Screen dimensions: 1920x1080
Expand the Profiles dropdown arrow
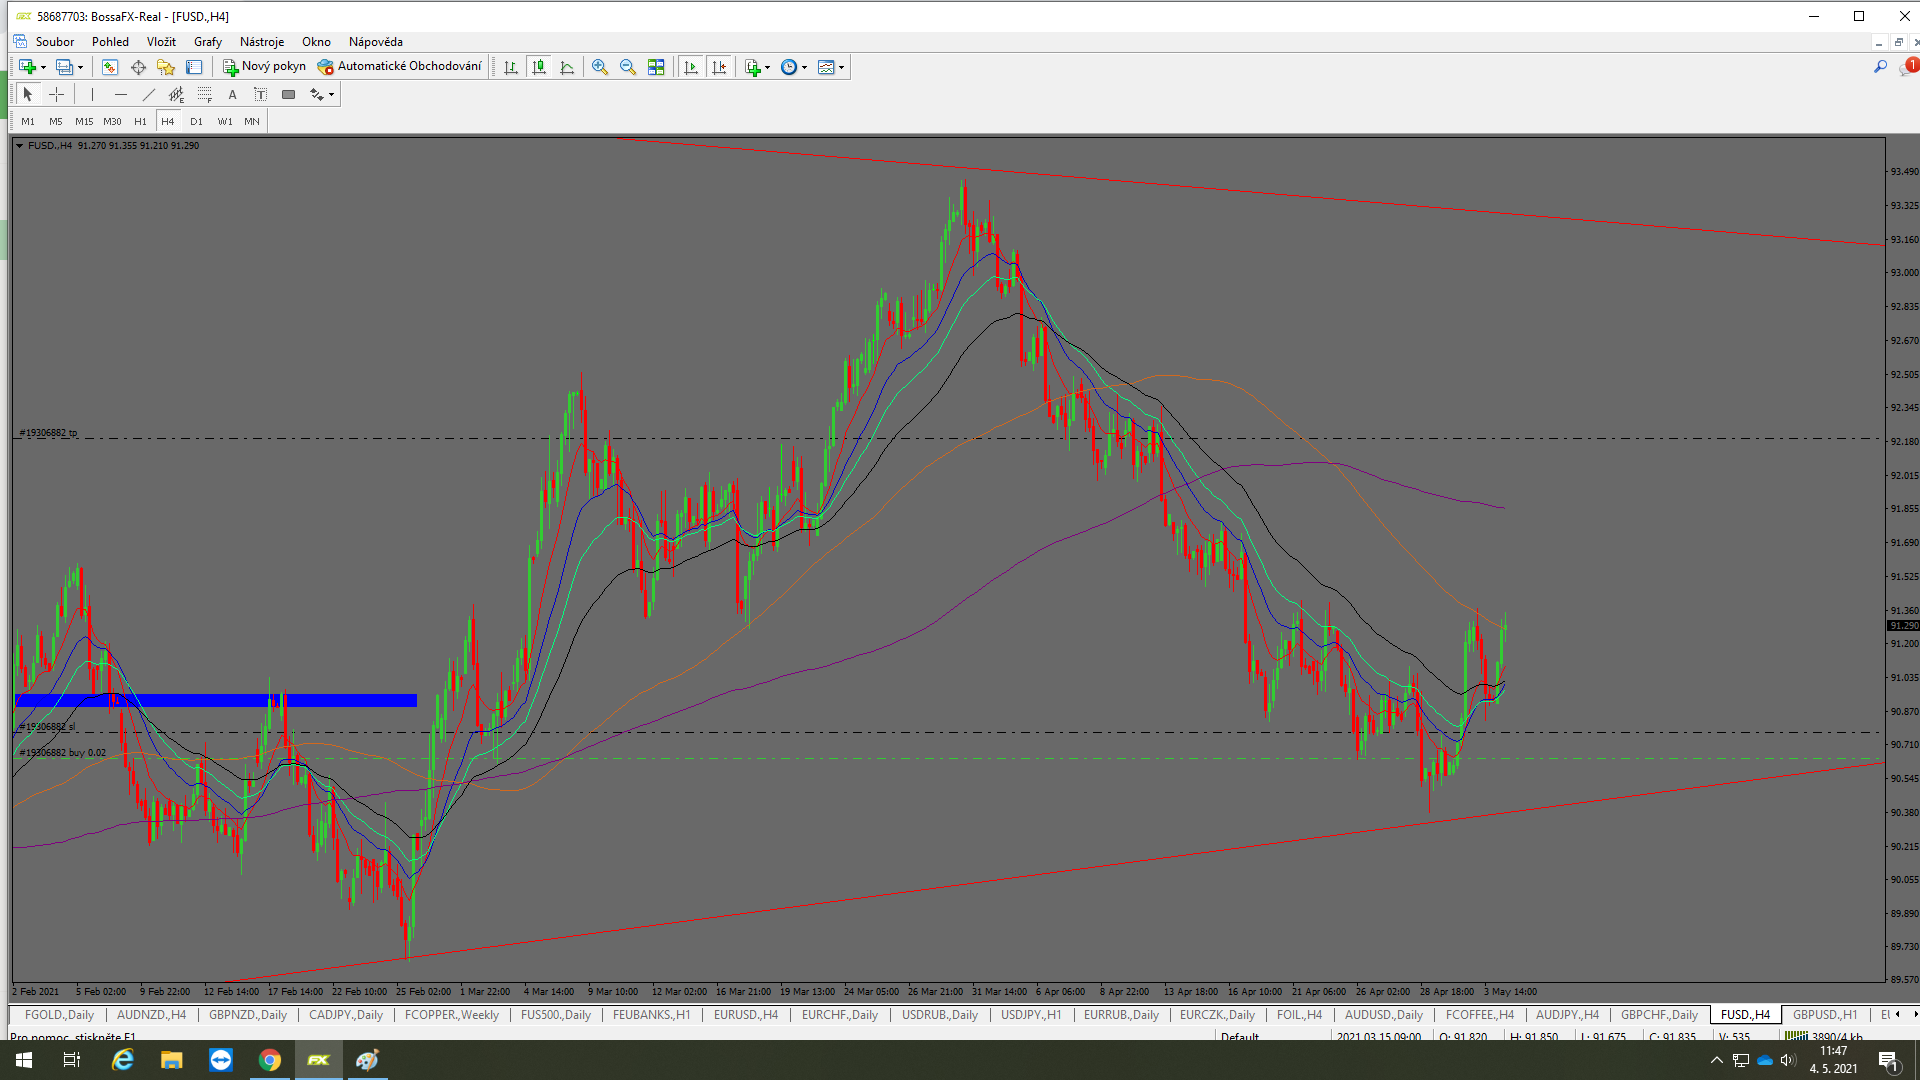(x=80, y=67)
